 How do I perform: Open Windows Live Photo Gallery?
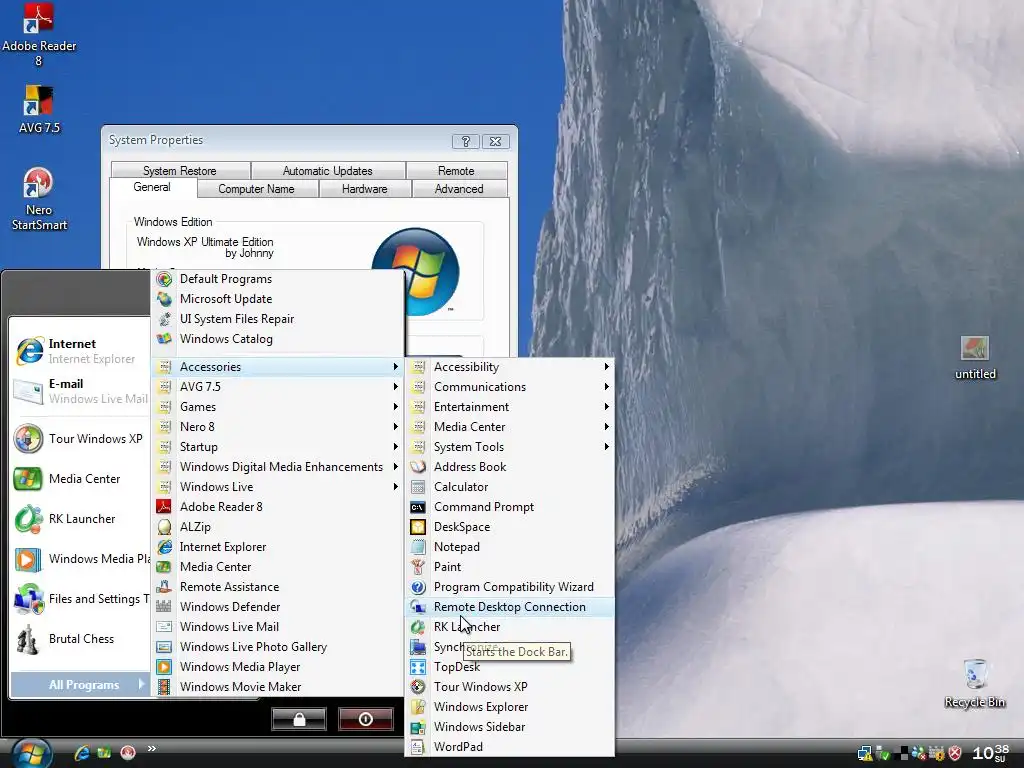coord(278,647)
